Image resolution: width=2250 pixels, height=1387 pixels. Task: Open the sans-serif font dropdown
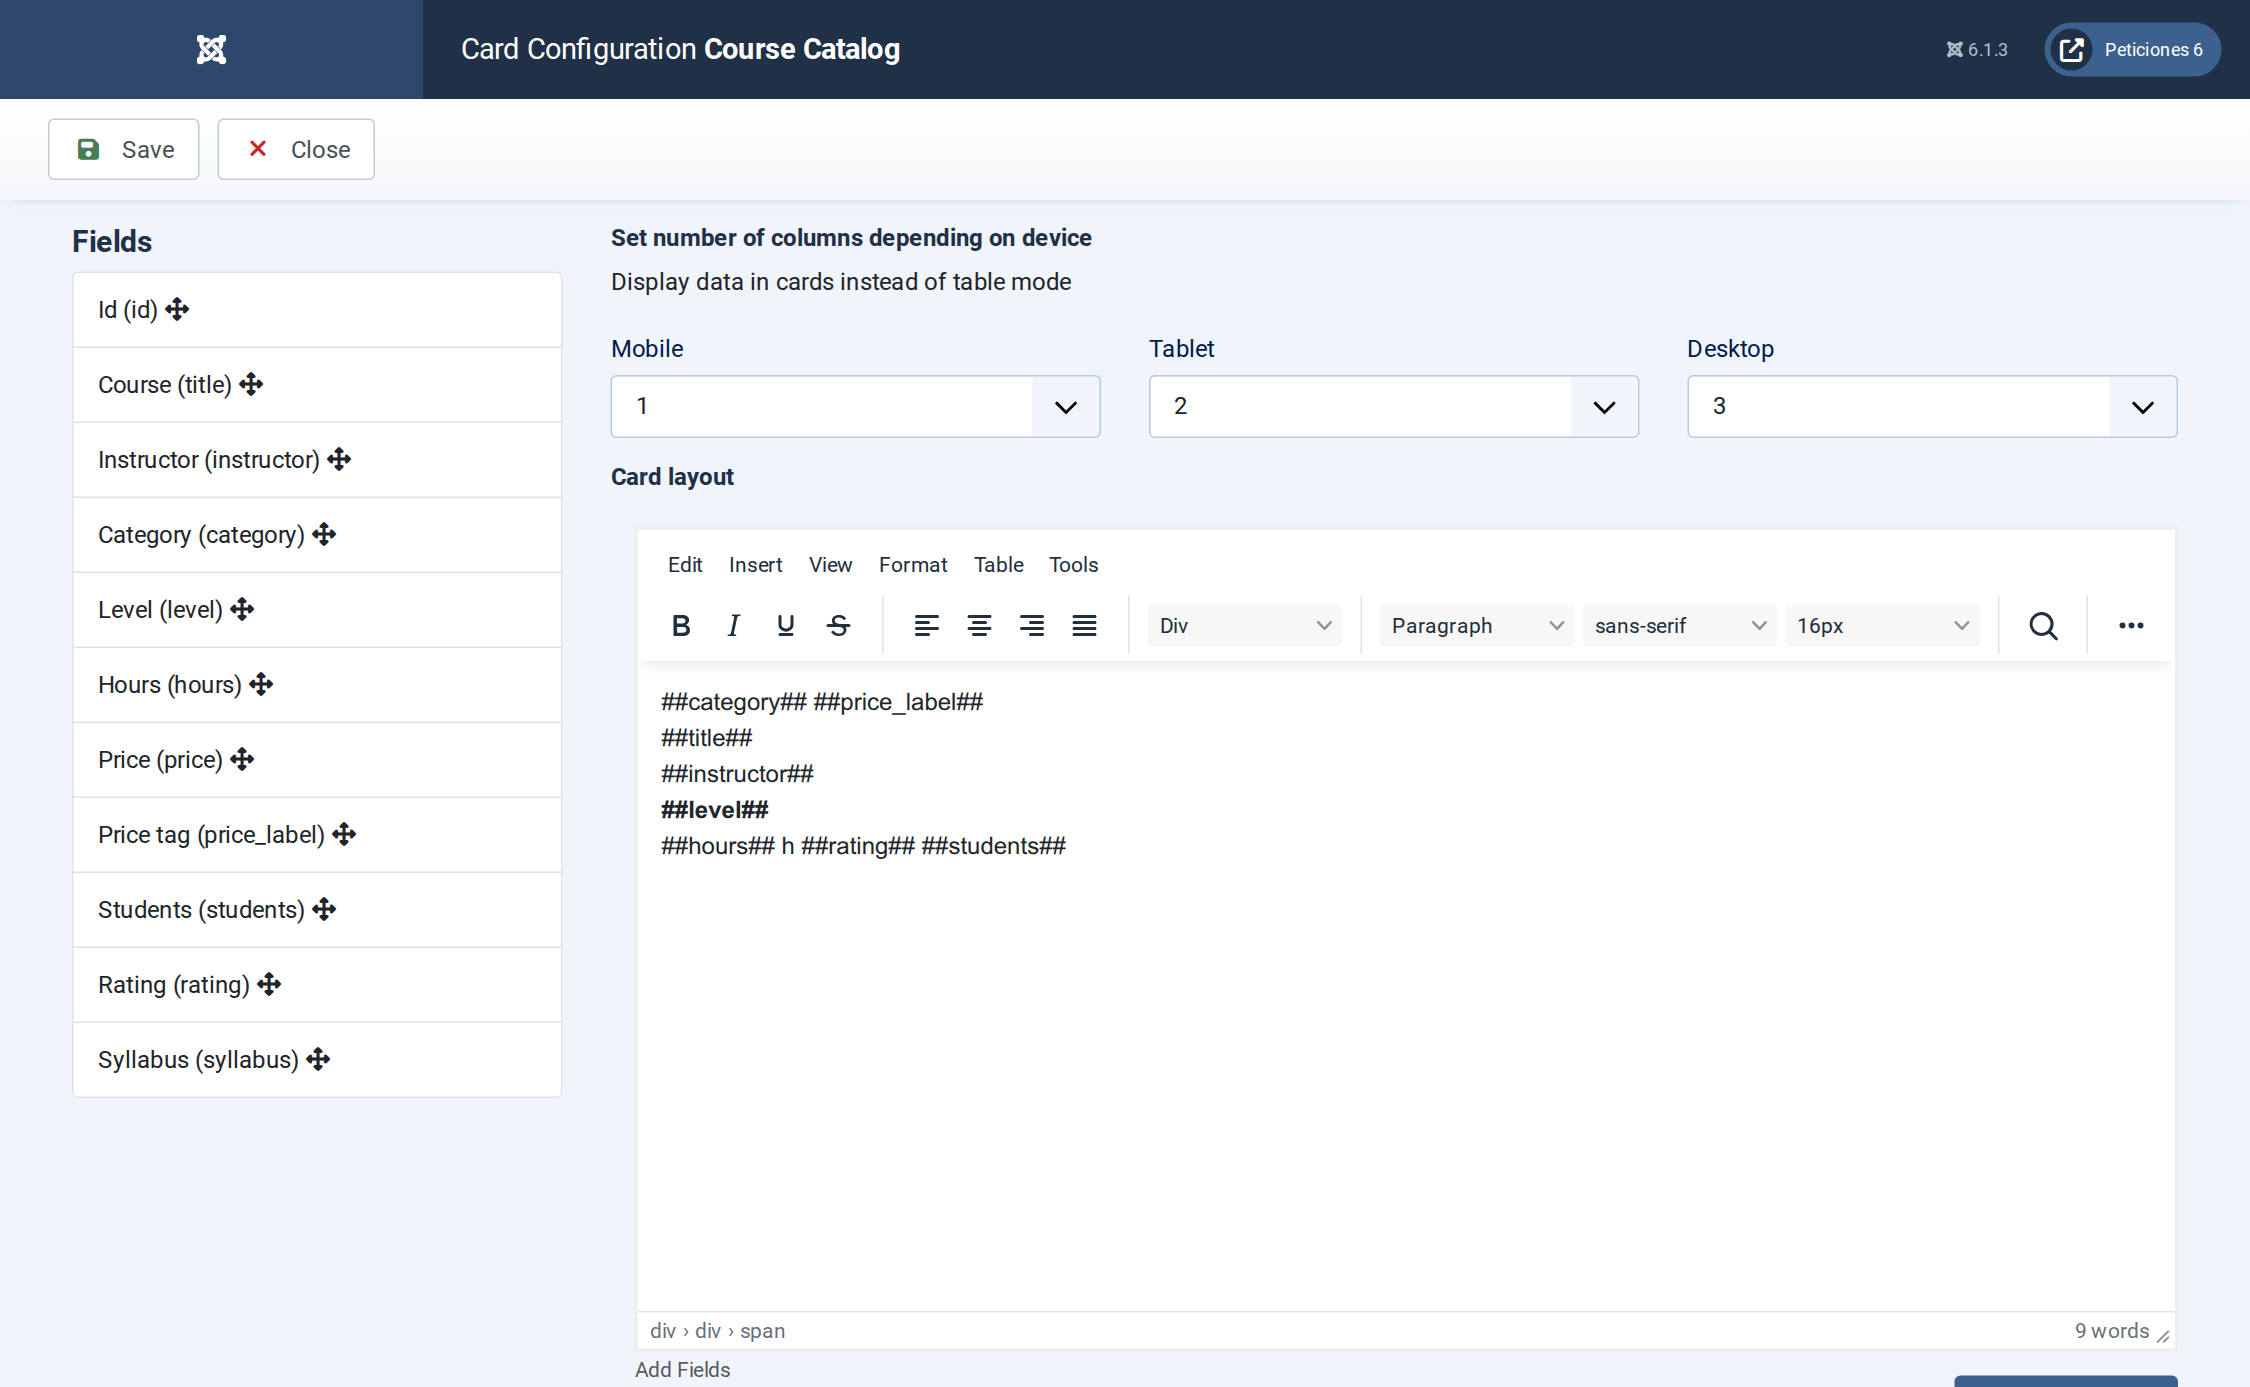coord(1679,626)
